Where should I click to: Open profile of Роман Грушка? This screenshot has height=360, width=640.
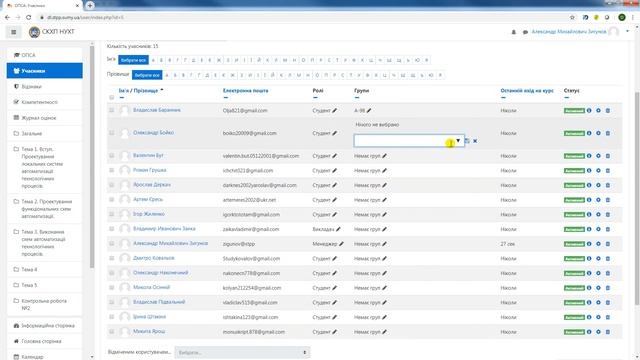[x=149, y=170]
